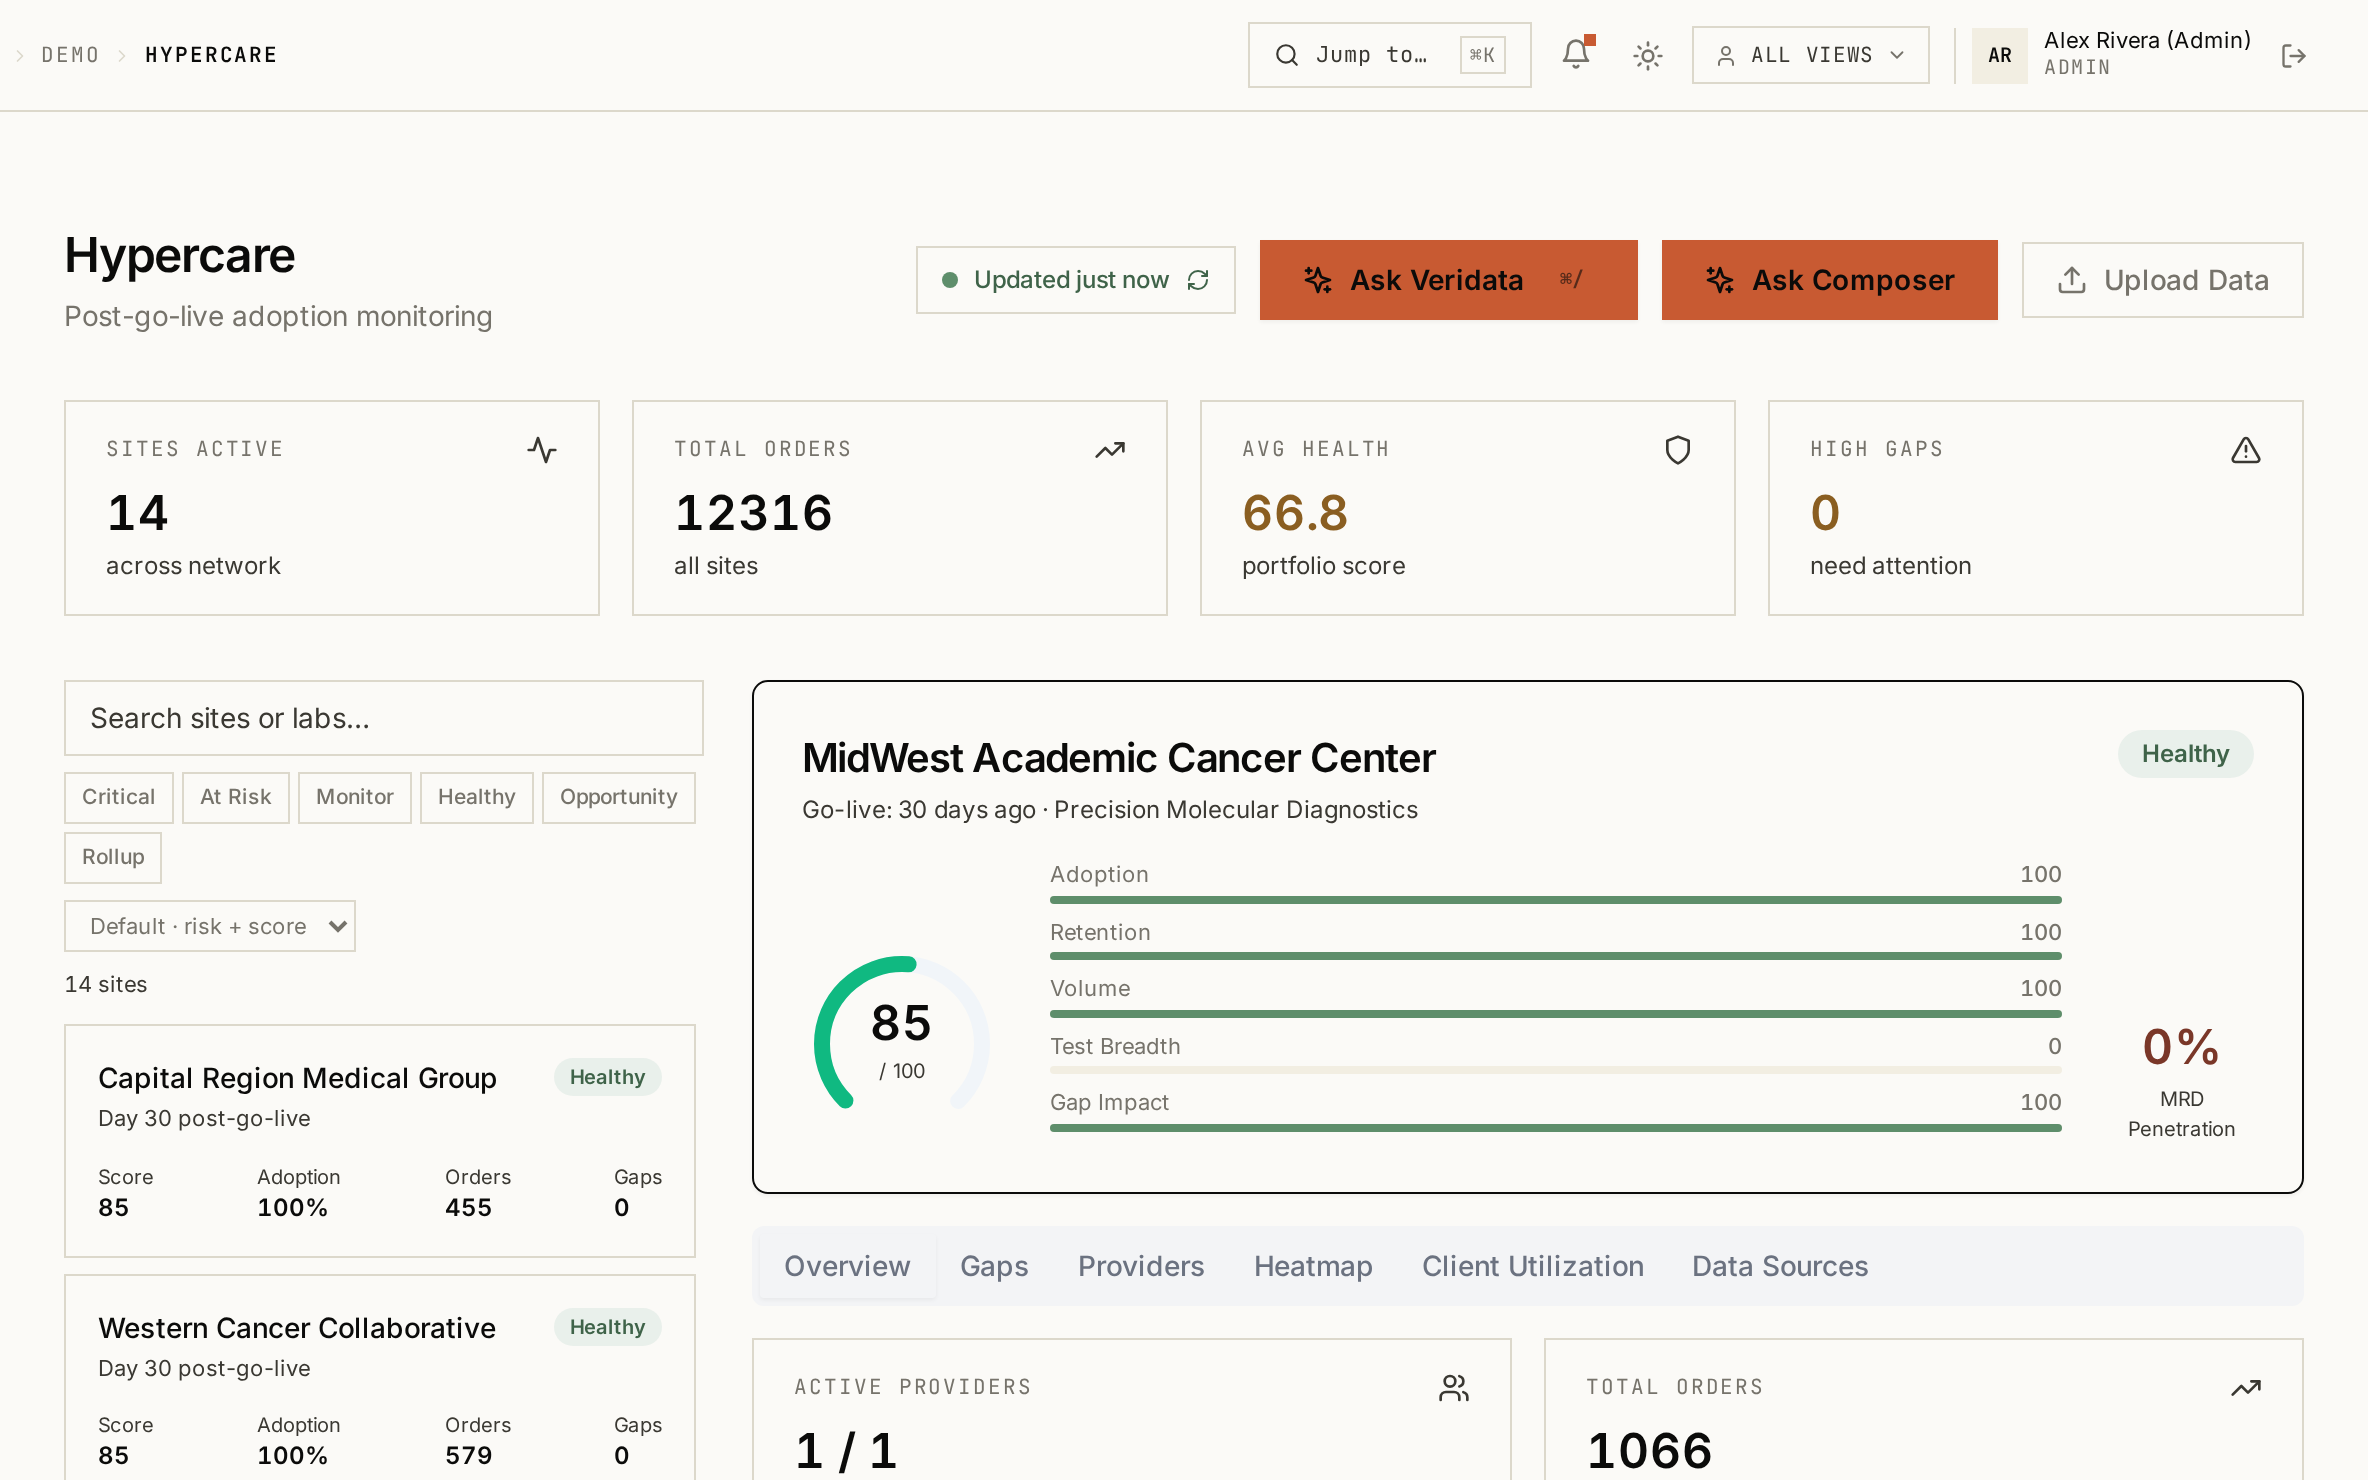
Task: Click the Updated just now button
Action: [x=1076, y=280]
